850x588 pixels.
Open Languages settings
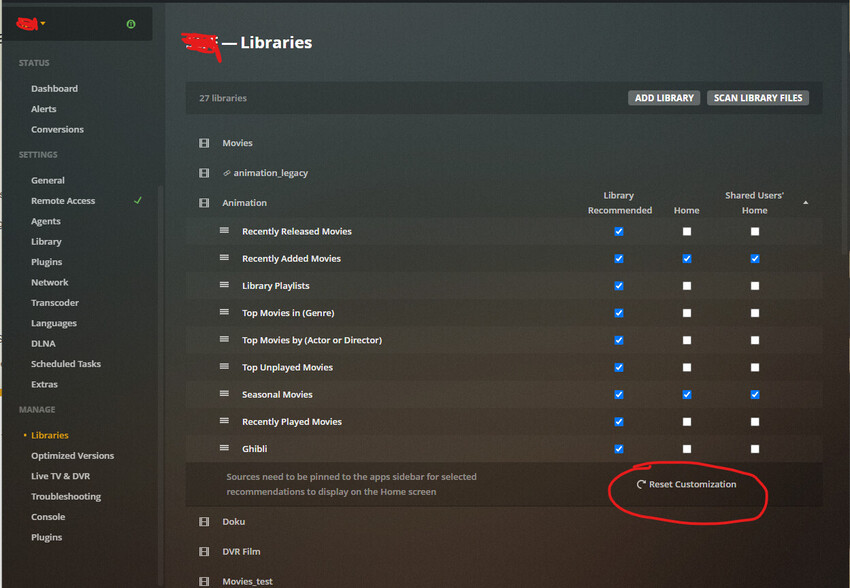[x=54, y=323]
